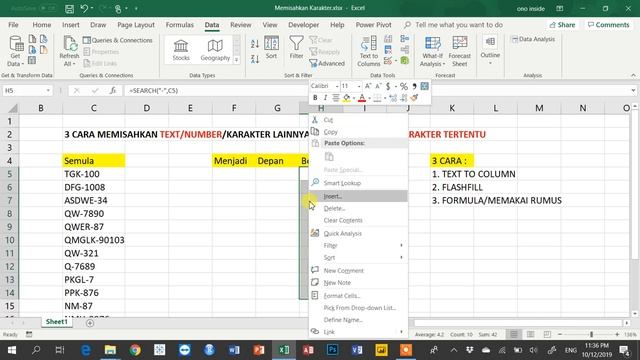Add a new sheet with plus button

(90, 323)
